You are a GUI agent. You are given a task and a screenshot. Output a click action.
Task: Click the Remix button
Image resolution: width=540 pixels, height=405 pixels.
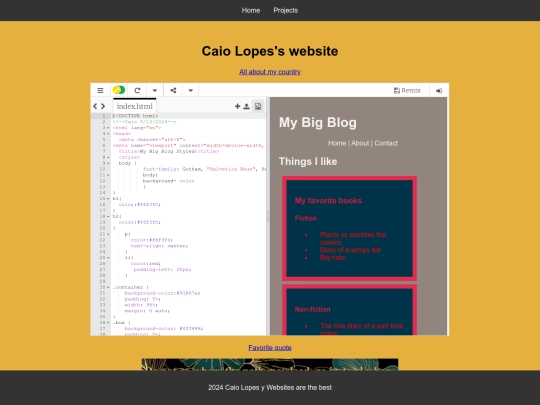[407, 90]
